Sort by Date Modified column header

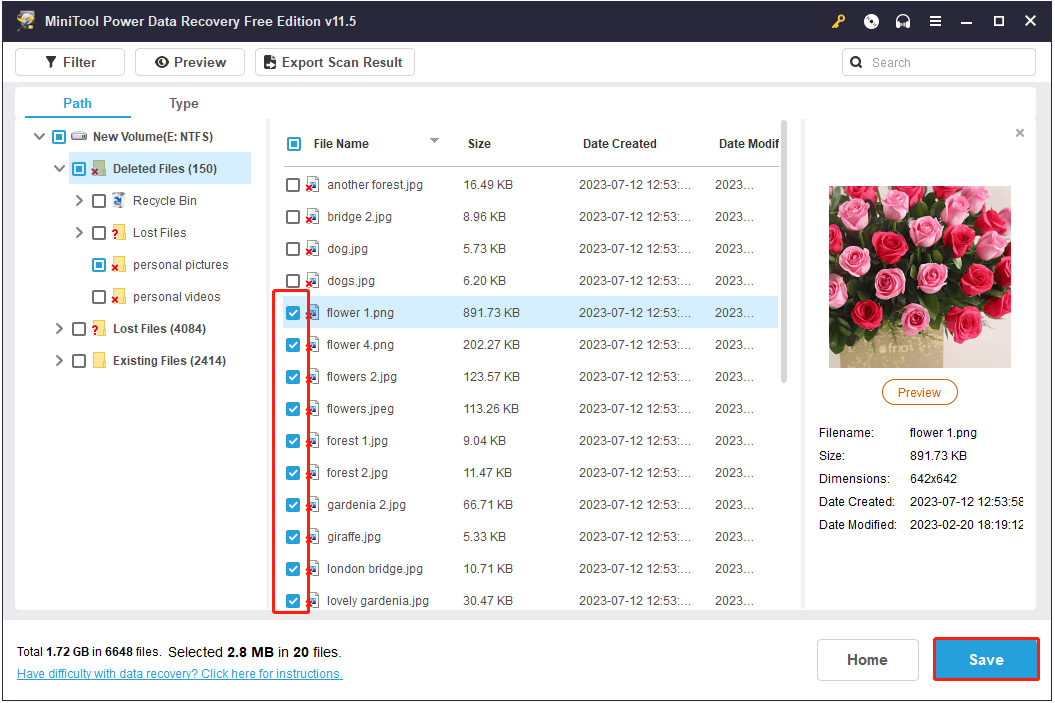click(748, 144)
